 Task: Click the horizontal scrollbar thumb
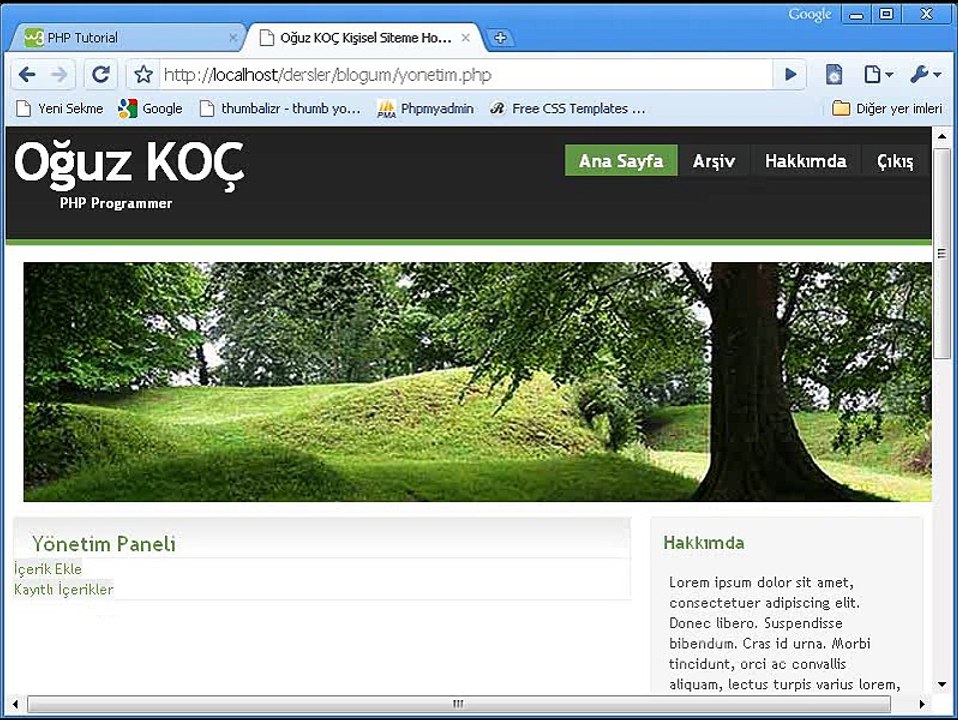point(458,704)
